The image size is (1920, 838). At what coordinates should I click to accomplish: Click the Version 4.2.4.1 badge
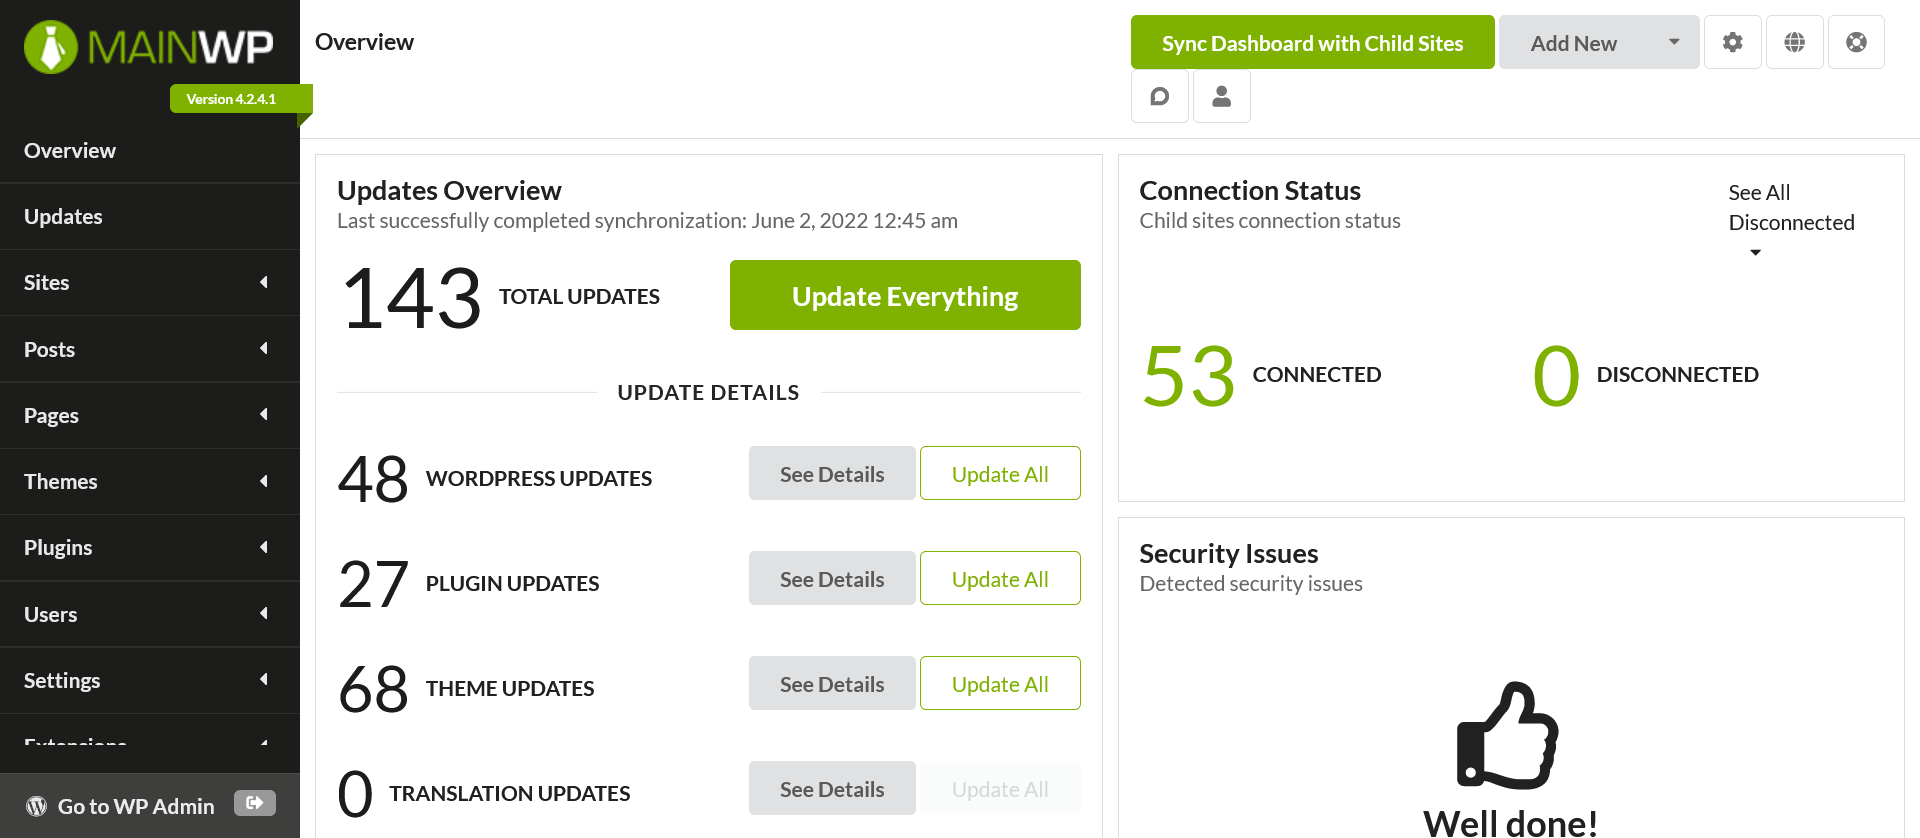(x=231, y=98)
